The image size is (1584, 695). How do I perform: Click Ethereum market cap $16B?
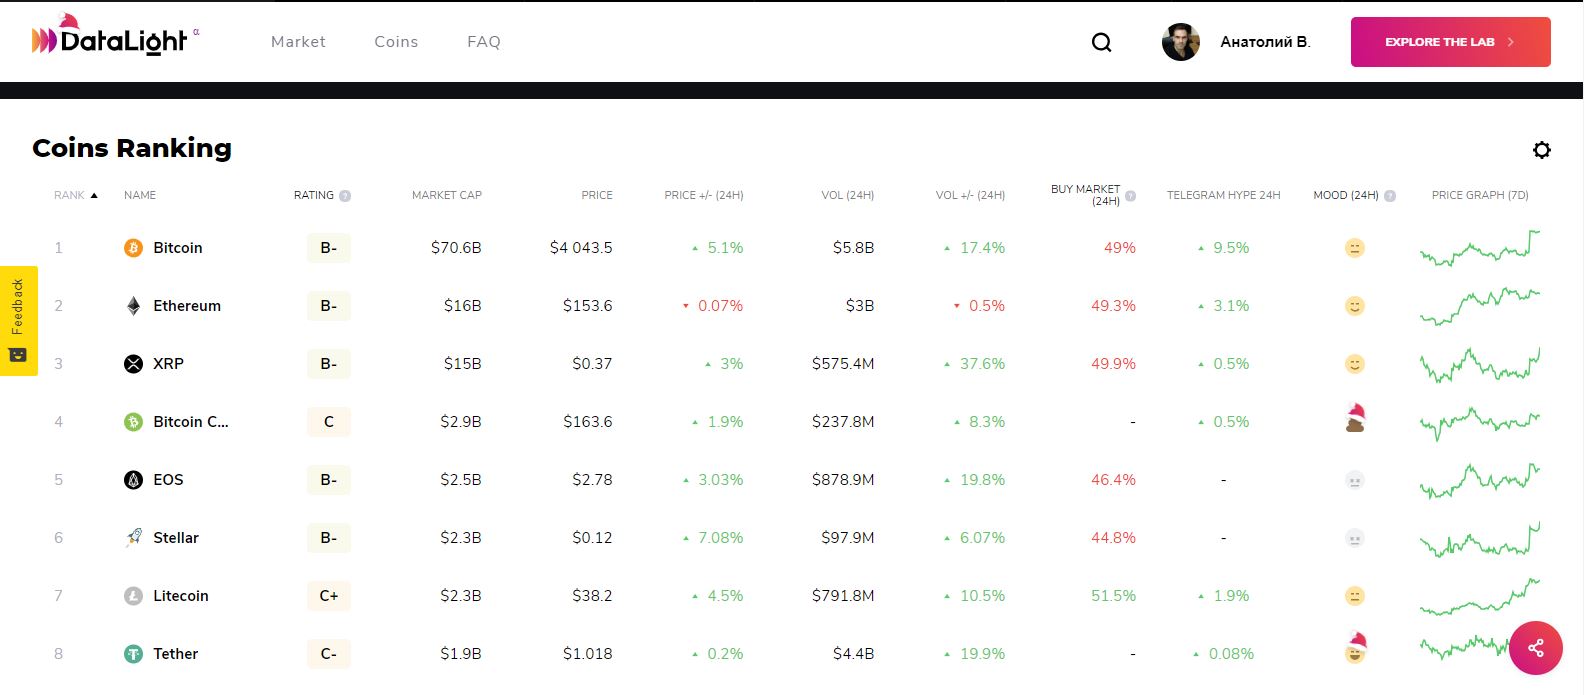coord(463,306)
